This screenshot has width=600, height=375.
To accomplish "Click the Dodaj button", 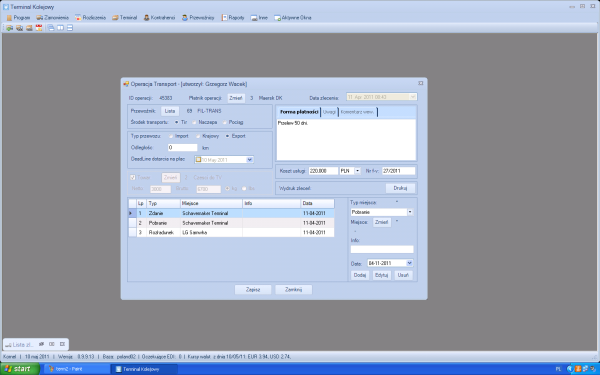I will pos(360,275).
